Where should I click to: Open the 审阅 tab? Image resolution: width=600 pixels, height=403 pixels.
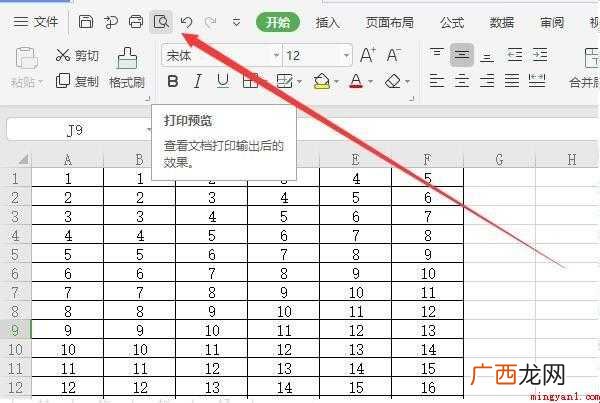[552, 23]
